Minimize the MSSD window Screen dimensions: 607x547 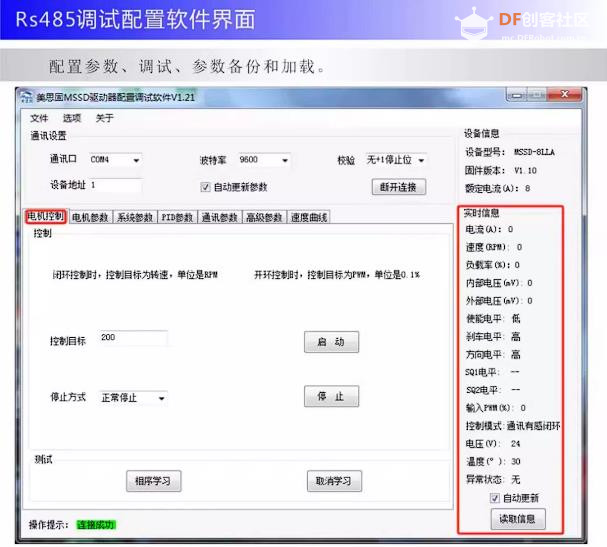[516, 95]
